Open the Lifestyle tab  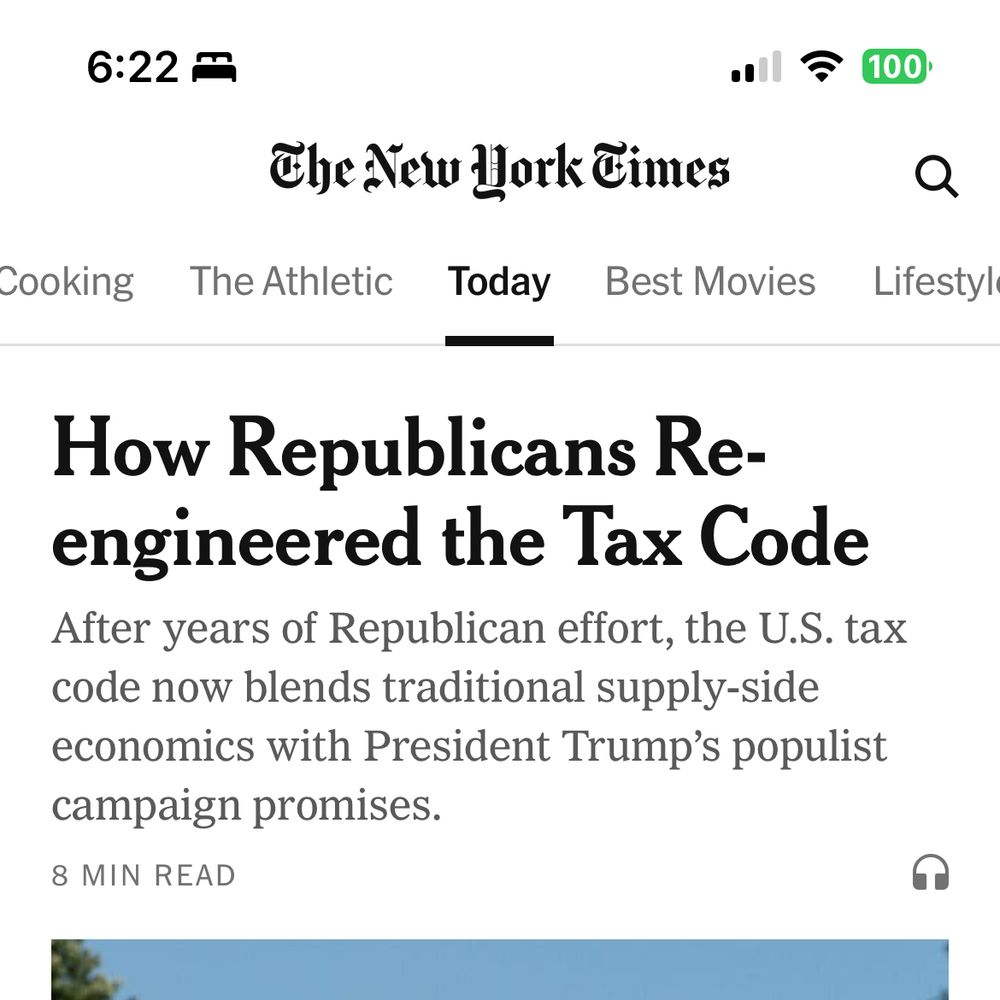tap(936, 283)
